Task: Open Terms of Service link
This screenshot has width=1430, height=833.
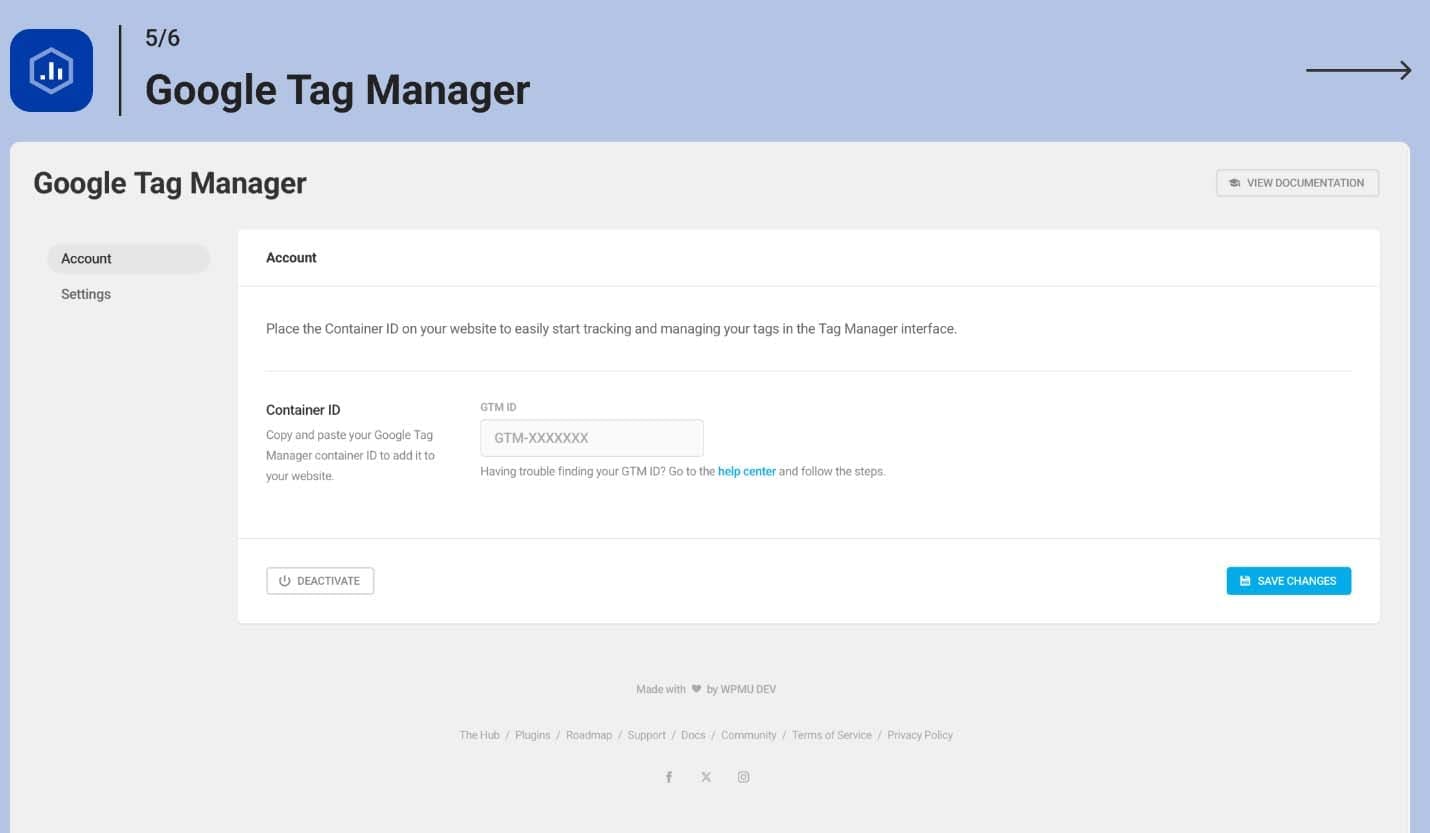Action: point(831,735)
